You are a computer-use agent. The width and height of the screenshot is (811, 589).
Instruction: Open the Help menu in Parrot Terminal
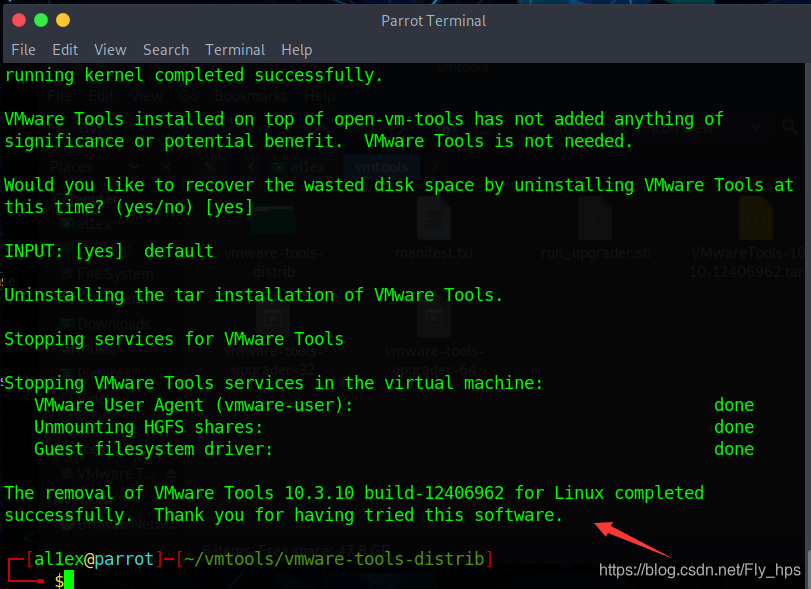tap(296, 50)
